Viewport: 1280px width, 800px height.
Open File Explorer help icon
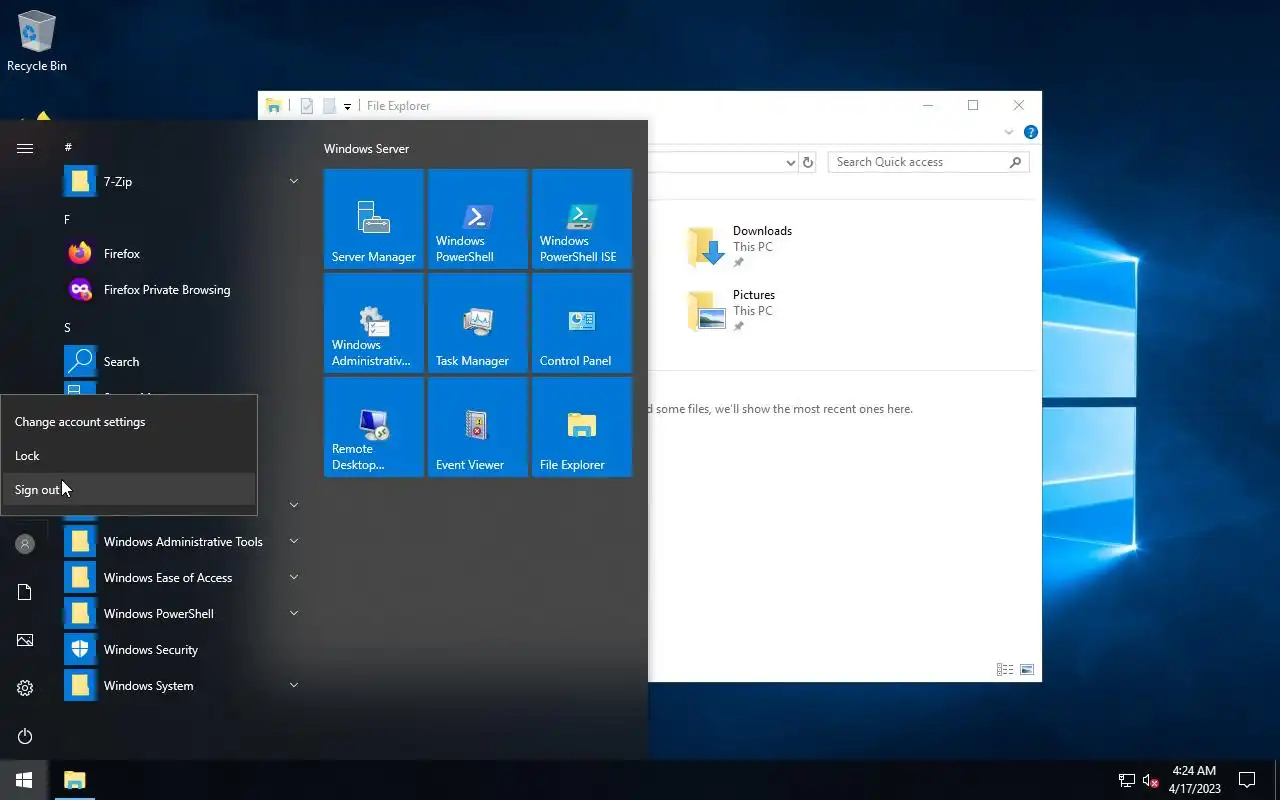(x=1031, y=132)
